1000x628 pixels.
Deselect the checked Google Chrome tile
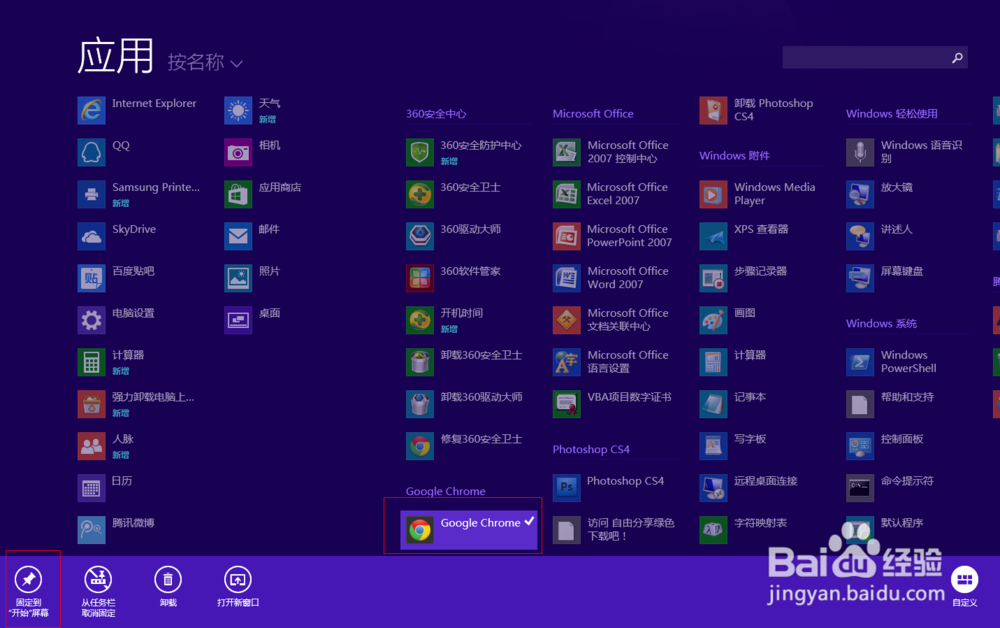click(x=469, y=530)
